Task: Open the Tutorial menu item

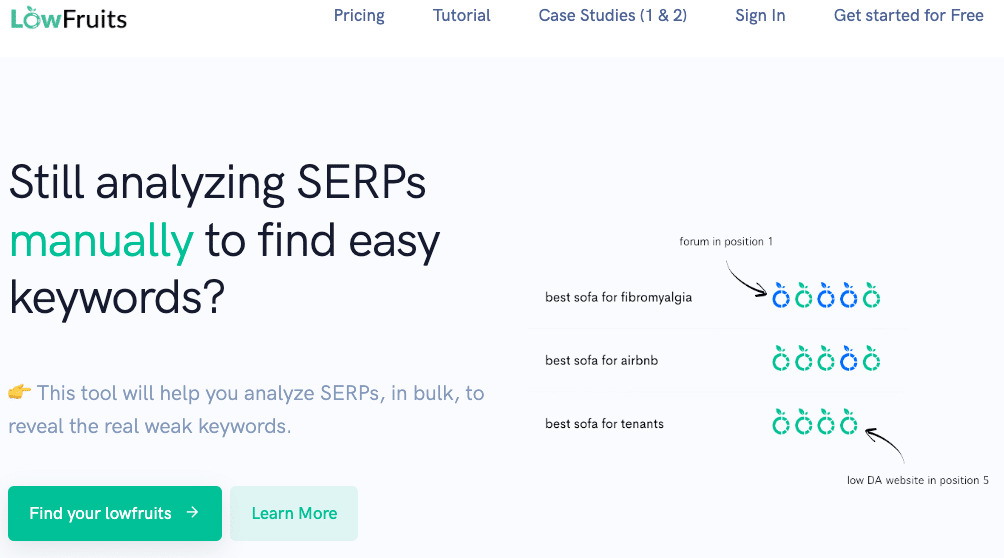Action: tap(461, 15)
